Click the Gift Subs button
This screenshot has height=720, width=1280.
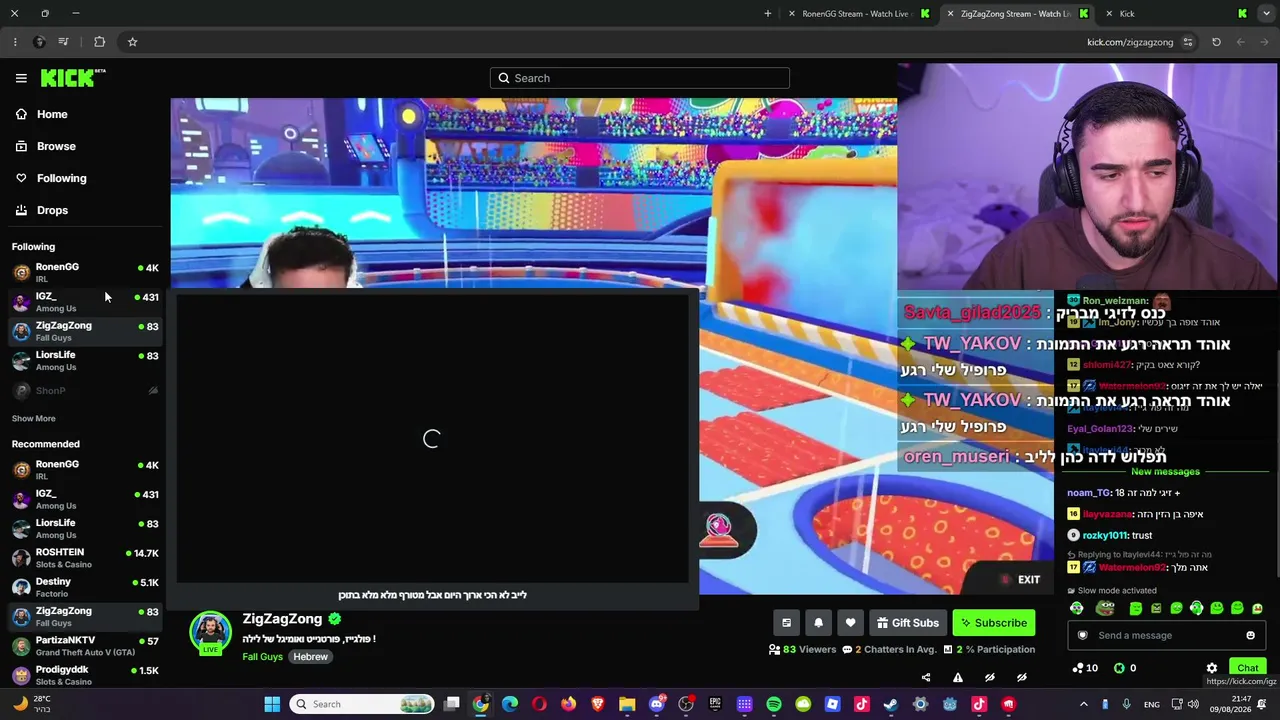coord(908,623)
